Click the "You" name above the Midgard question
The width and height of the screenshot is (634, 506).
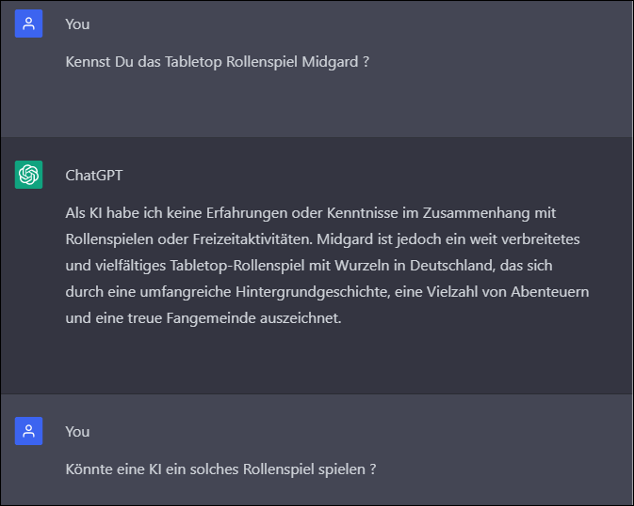[x=77, y=24]
